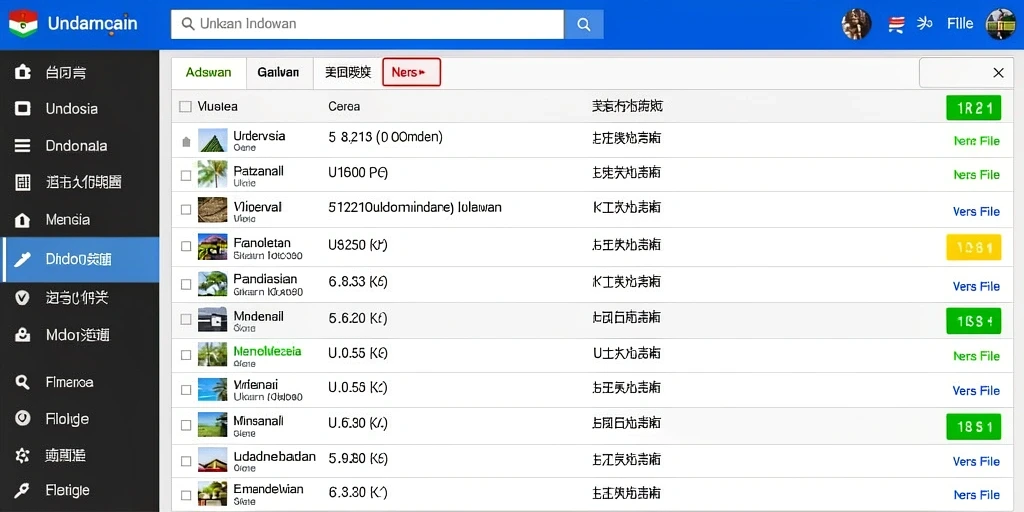
Task: Click the green Menolvlezeia name
Action: pyautogui.click(x=267, y=351)
